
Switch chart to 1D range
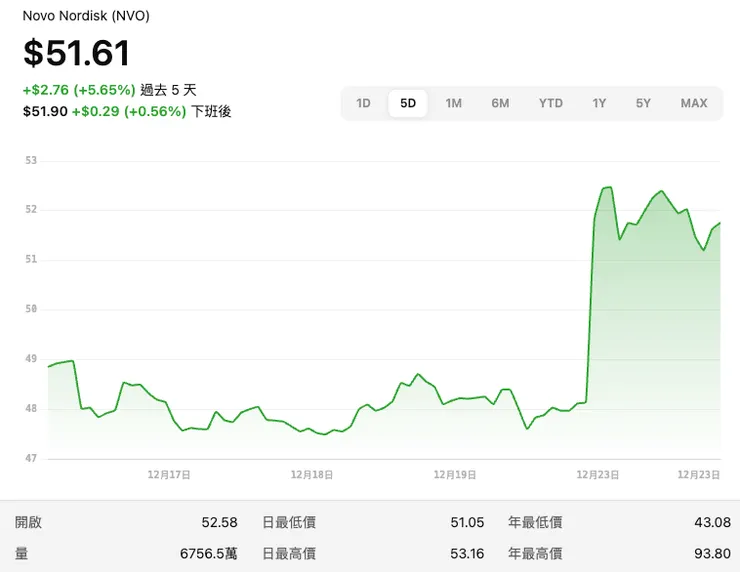(363, 103)
